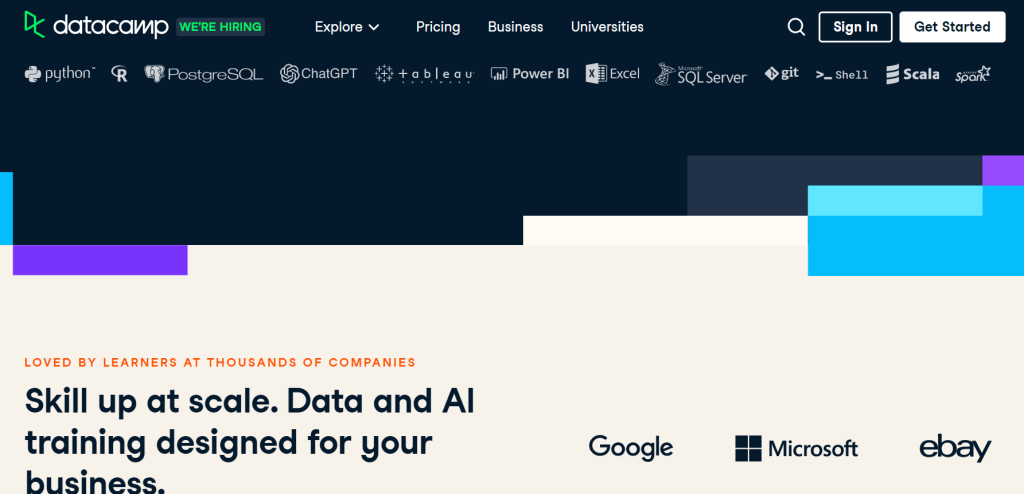Open the Universities navigation link
The height and width of the screenshot is (494, 1024).
(607, 27)
